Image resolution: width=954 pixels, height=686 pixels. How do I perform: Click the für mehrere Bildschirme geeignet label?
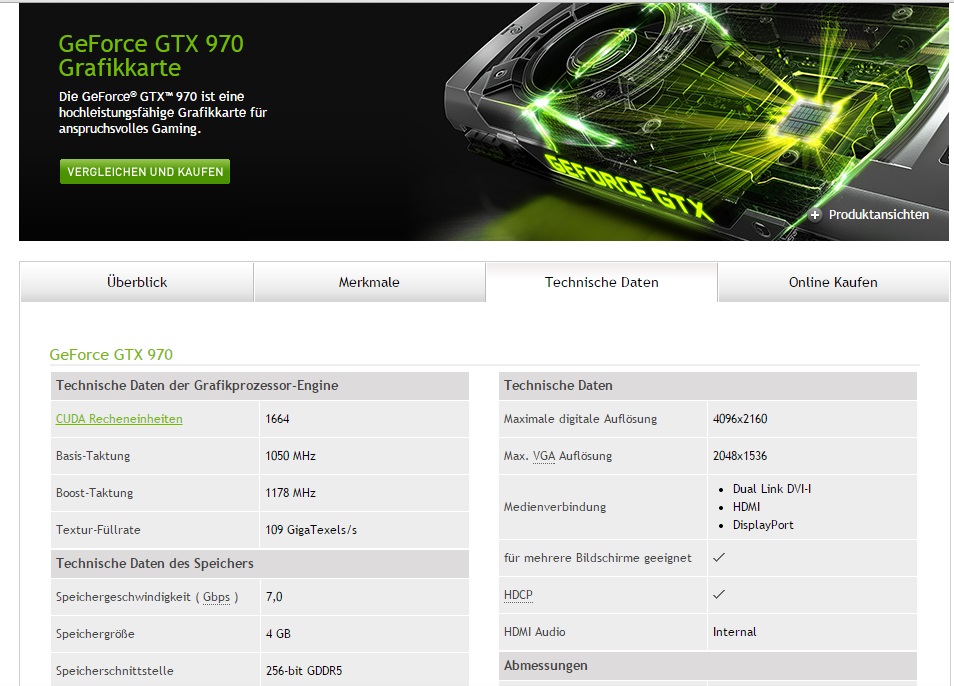[x=598, y=558]
